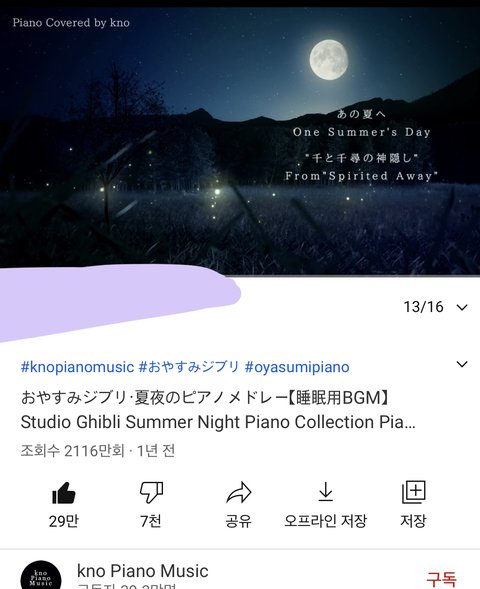Open the #oyasumipiano hashtag
The width and height of the screenshot is (480, 589).
(x=297, y=367)
